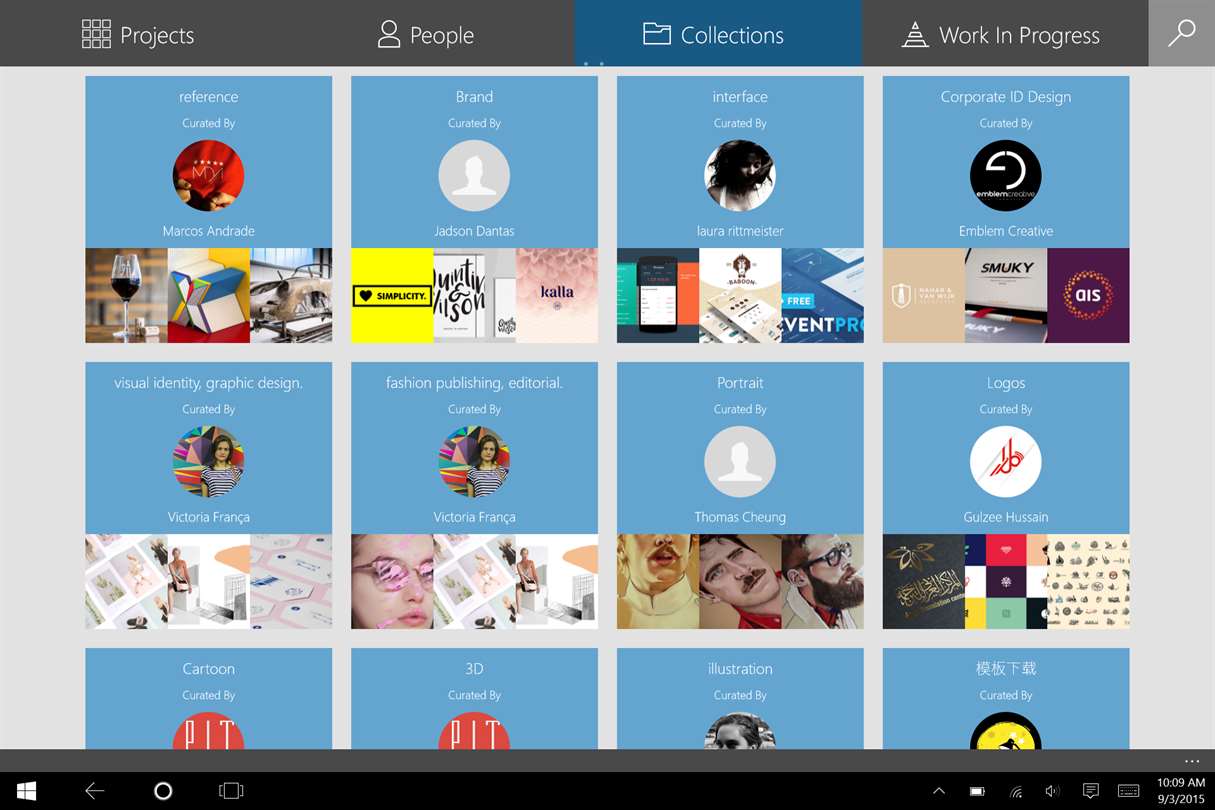1215x810 pixels.
Task: Open Task View on the taskbar
Action: click(x=231, y=791)
